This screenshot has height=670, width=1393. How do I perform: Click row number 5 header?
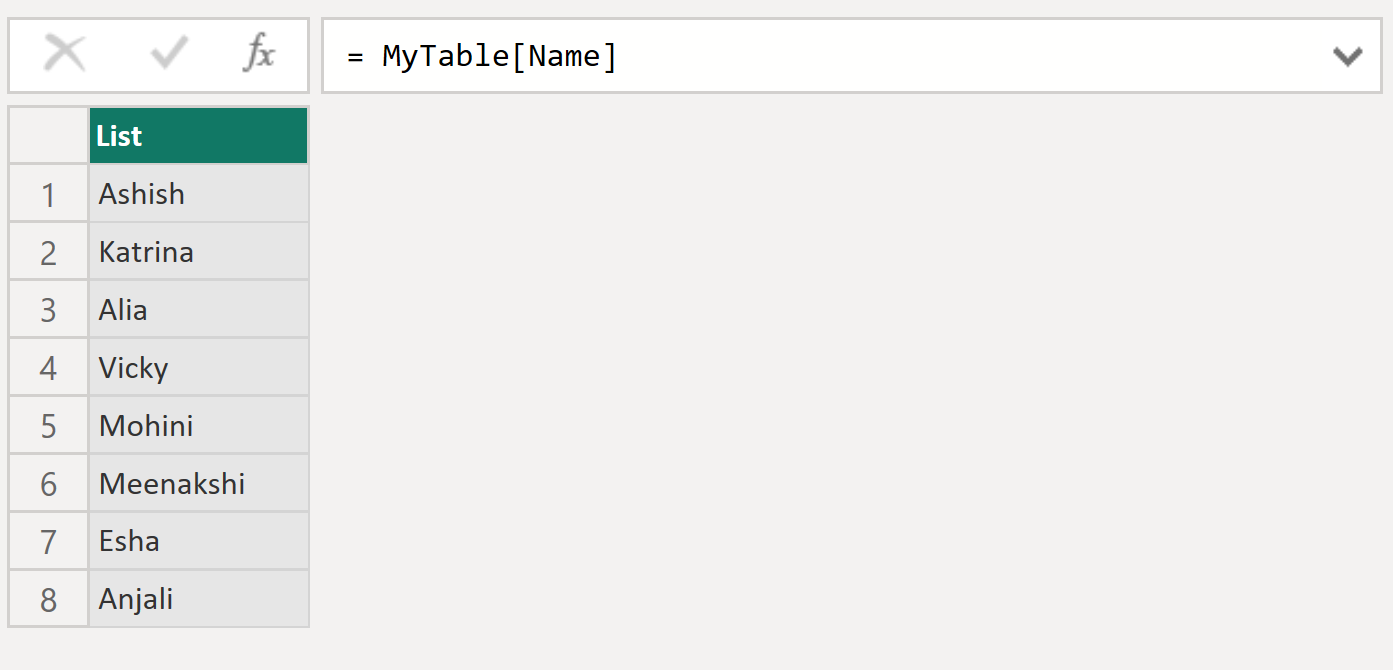tap(48, 427)
